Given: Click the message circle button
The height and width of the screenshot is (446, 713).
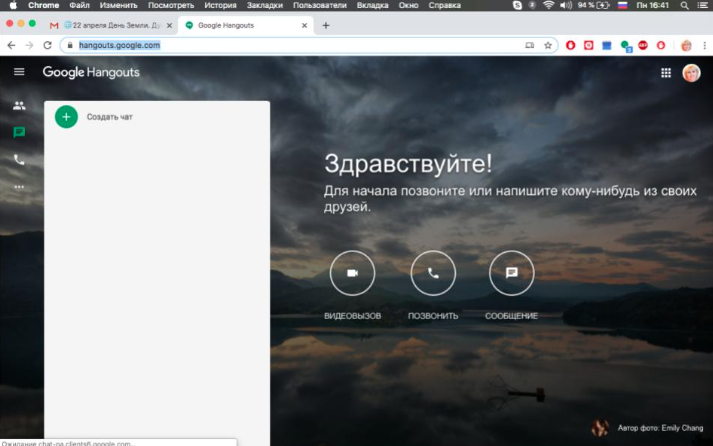Looking at the screenshot, I should click(512, 273).
